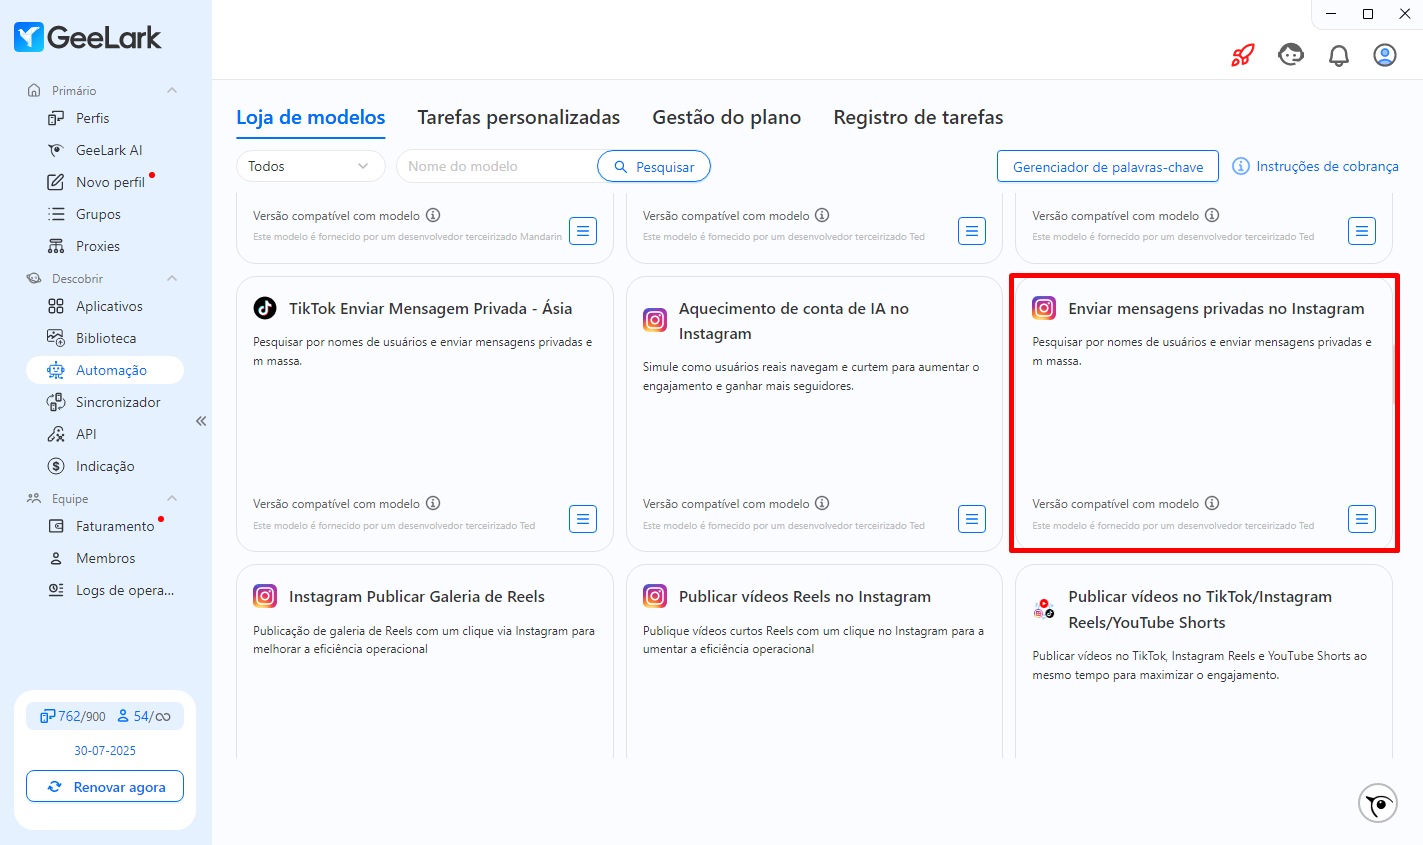Click the vertical scrollbar of model list
This screenshot has height=845, width=1423.
coord(1395,375)
